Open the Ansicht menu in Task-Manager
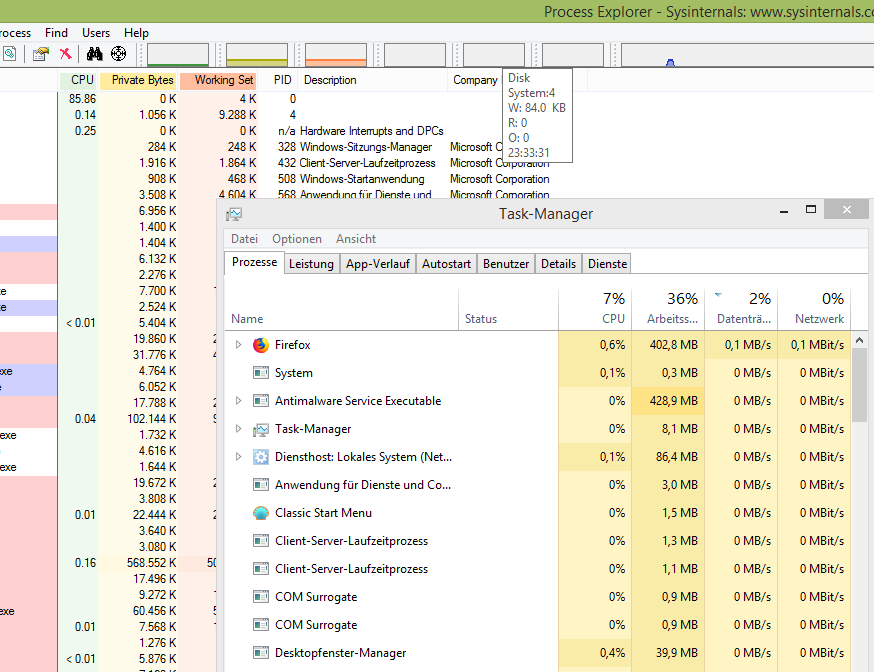Screen dimensions: 874x672 click(x=356, y=239)
